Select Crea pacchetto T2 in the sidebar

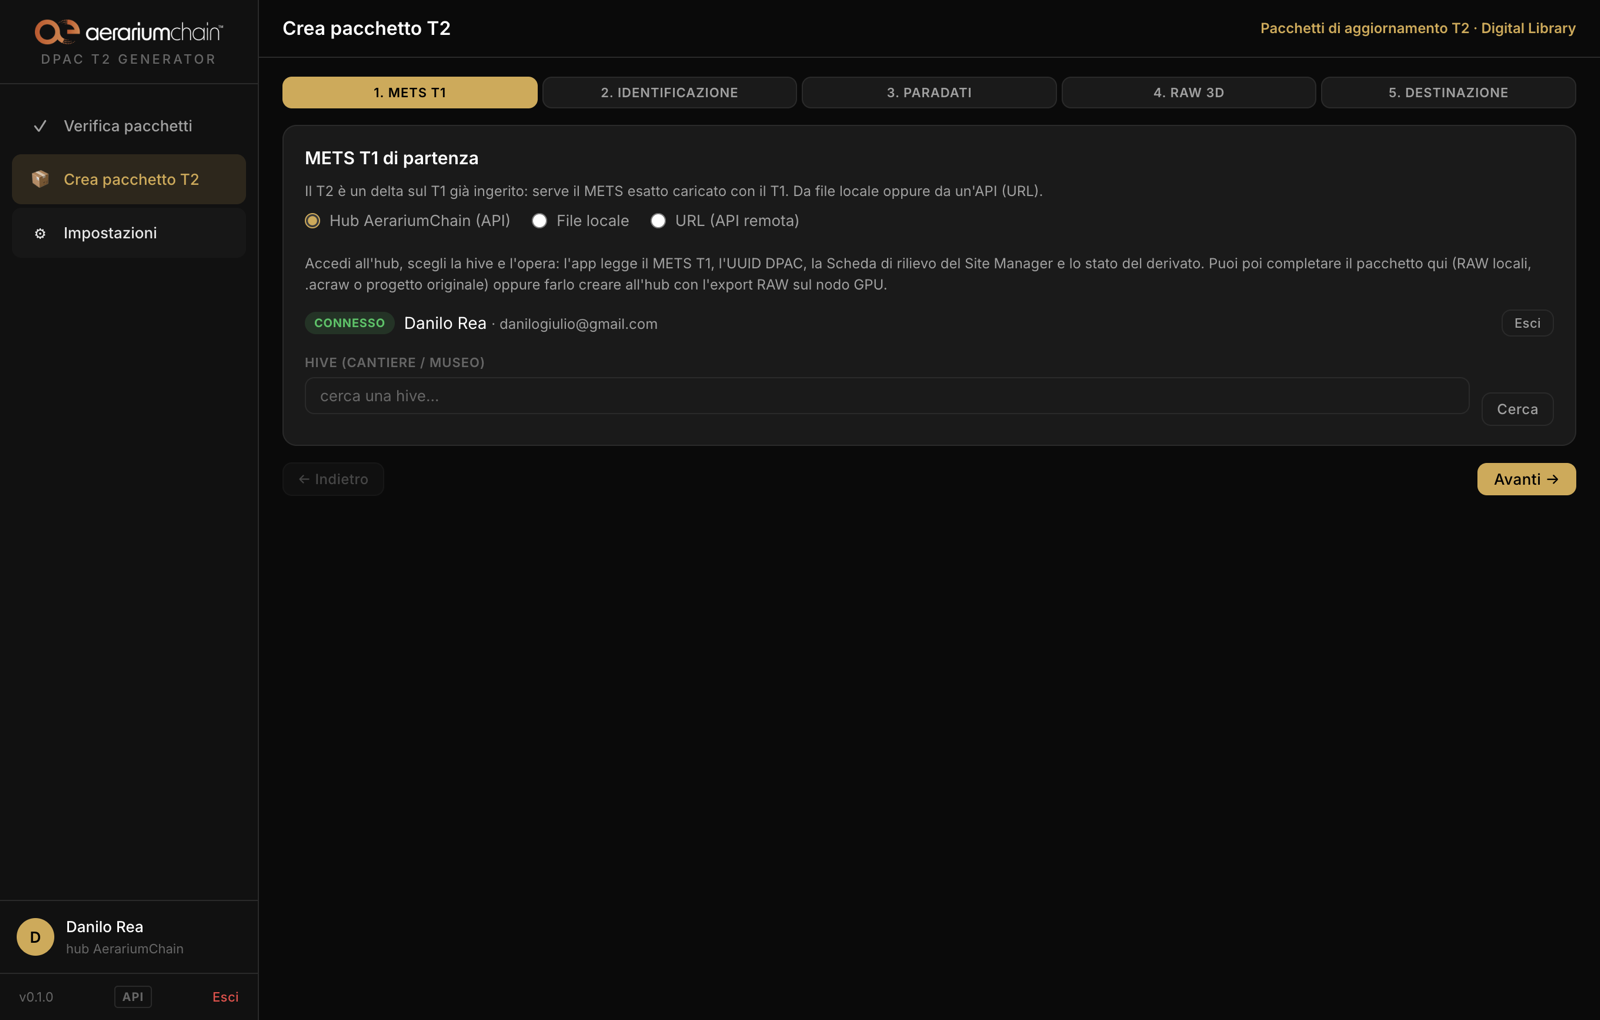(x=129, y=179)
